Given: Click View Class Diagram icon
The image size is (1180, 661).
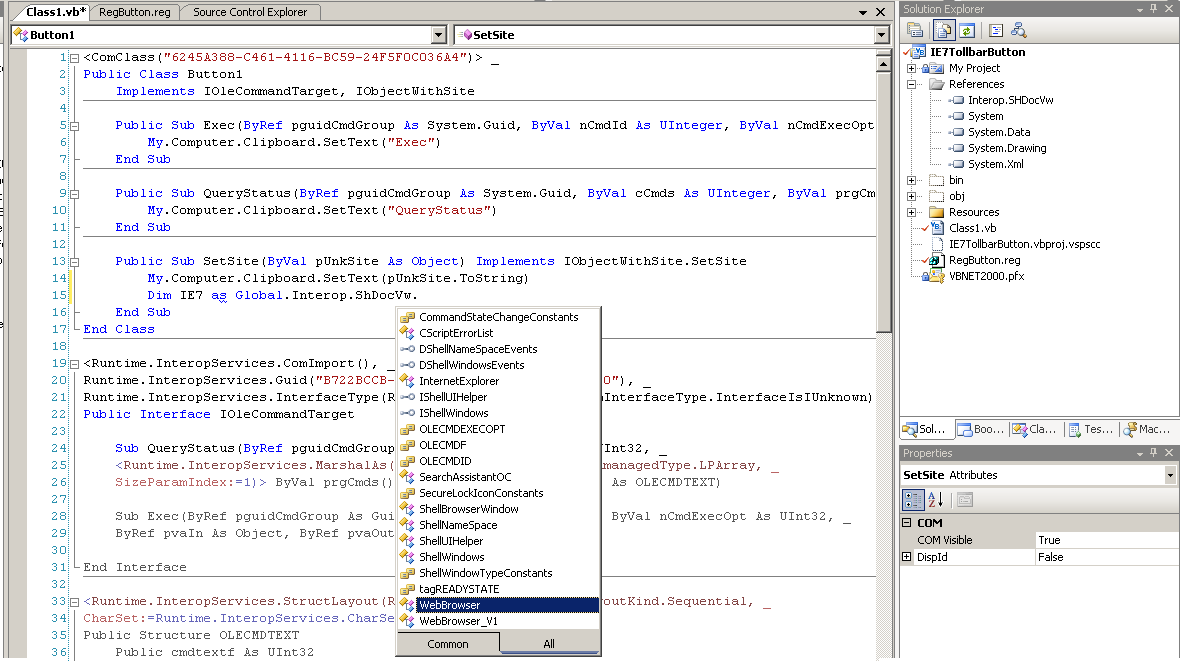Looking at the screenshot, I should (1019, 30).
